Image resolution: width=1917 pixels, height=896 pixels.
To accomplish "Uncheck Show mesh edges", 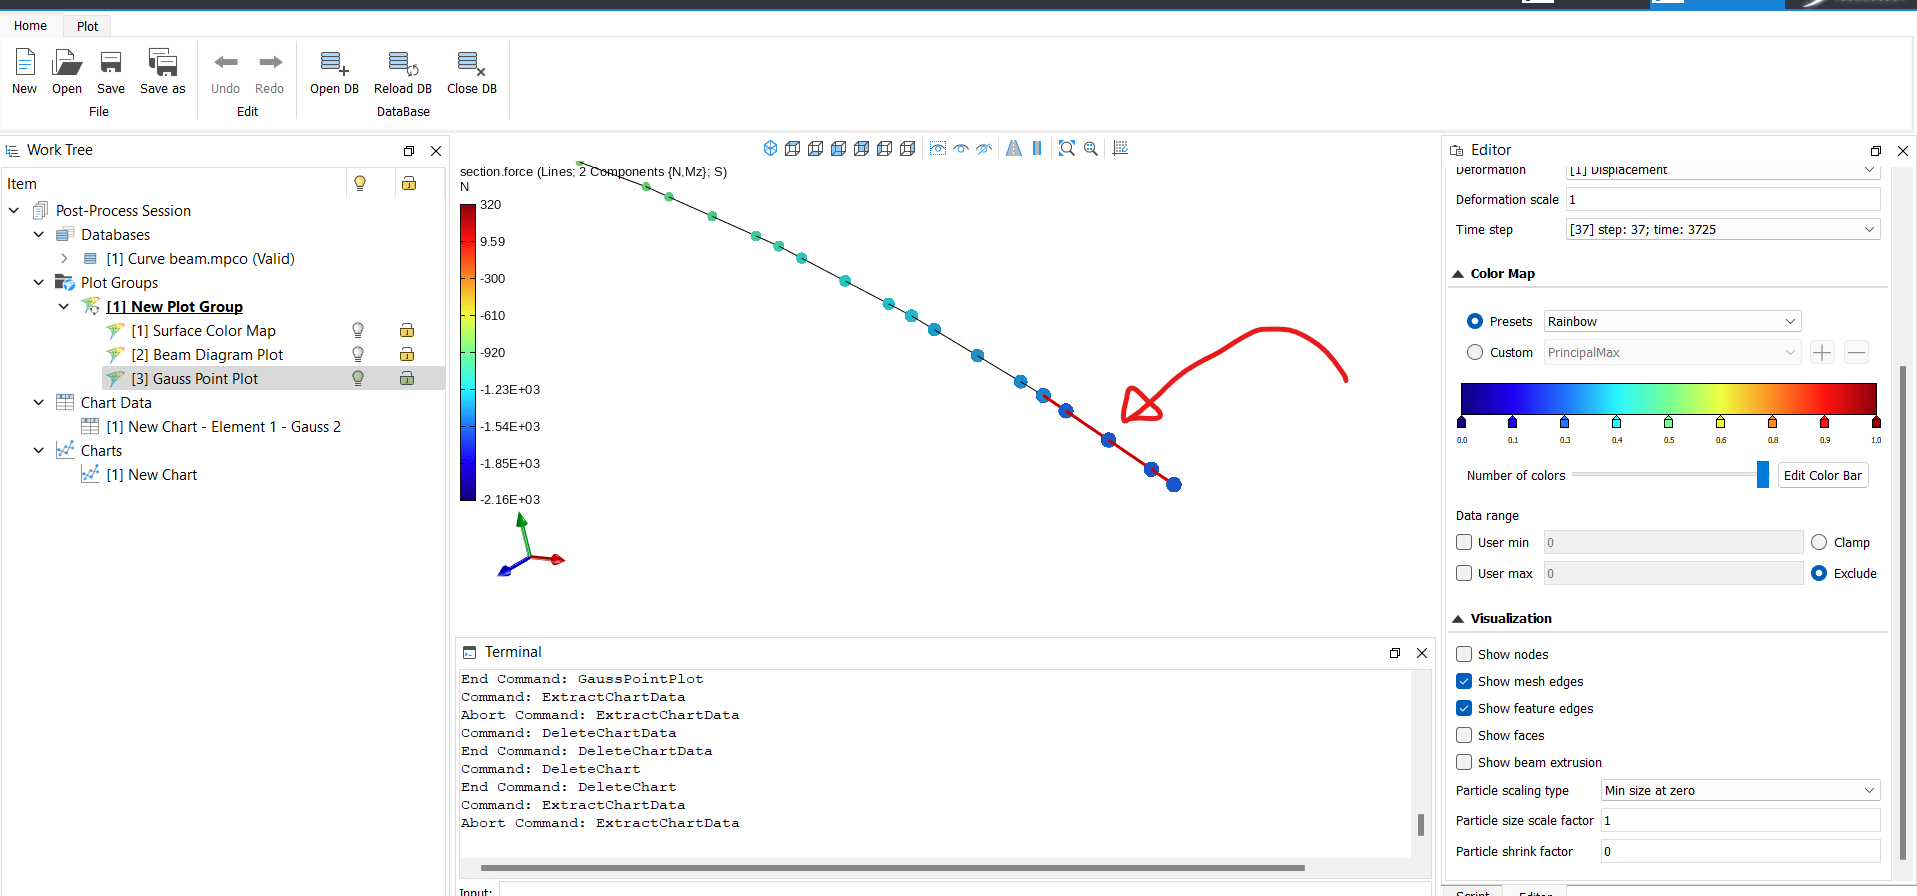I will [1464, 681].
